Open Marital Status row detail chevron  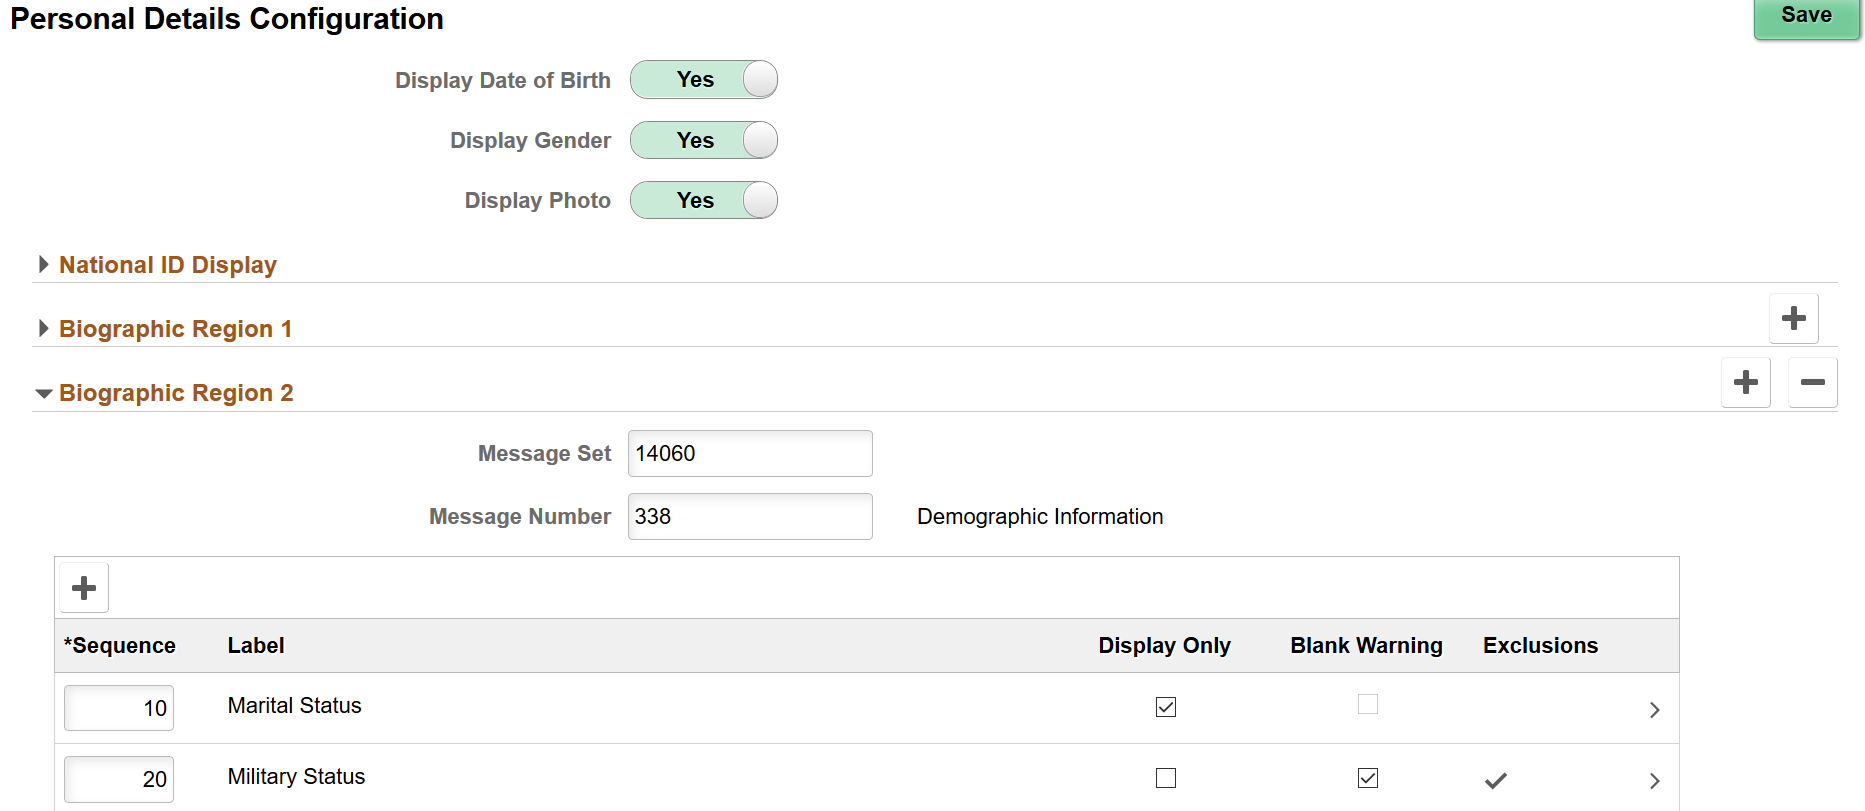click(1654, 709)
